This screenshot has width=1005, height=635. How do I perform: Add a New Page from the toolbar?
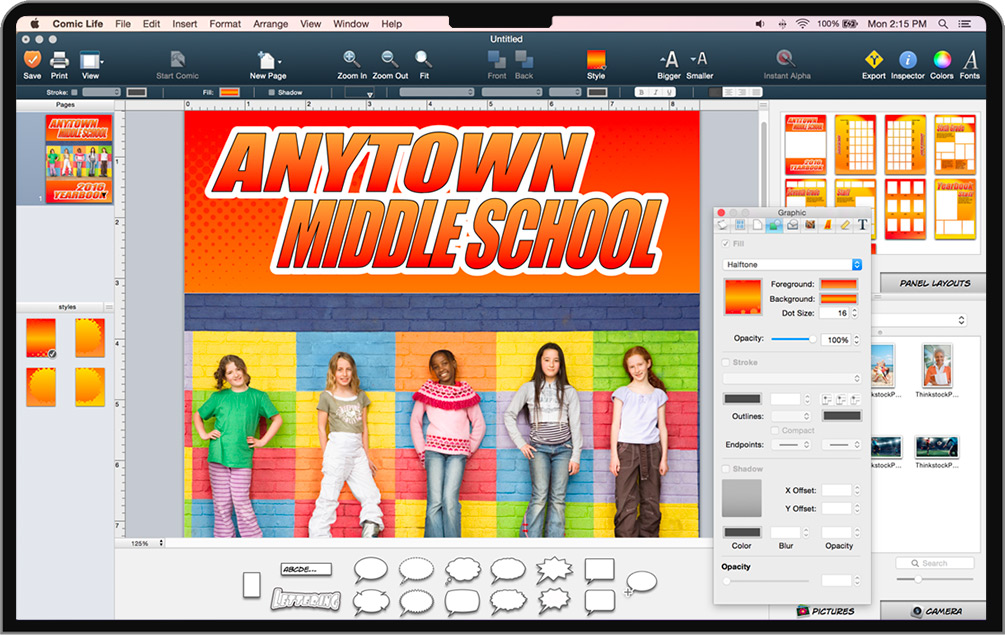coord(267,60)
